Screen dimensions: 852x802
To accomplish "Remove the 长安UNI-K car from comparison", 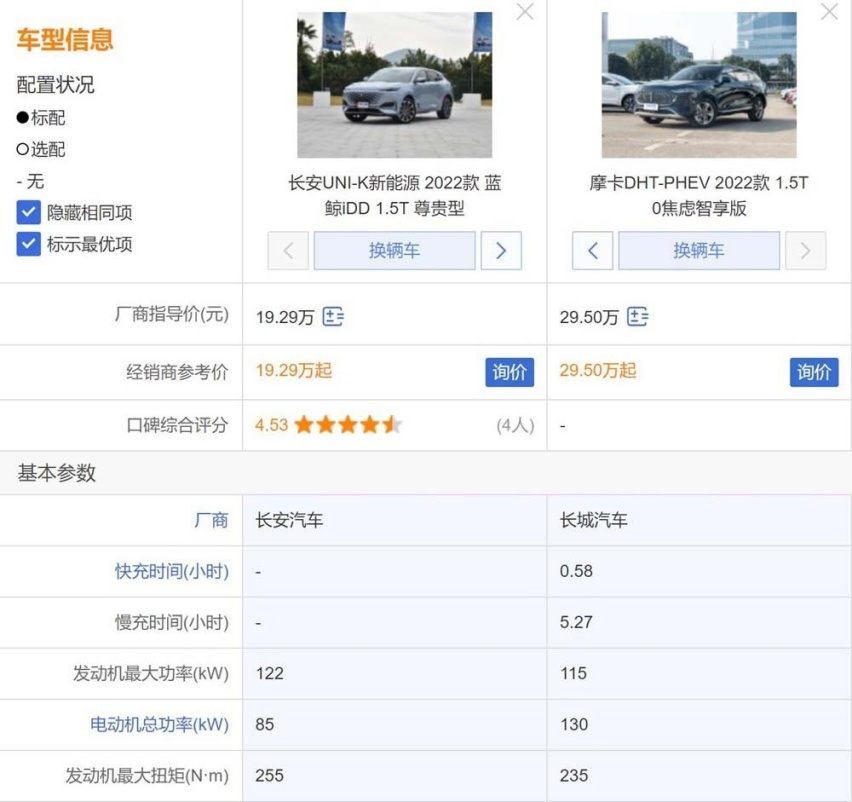I will pos(525,11).
